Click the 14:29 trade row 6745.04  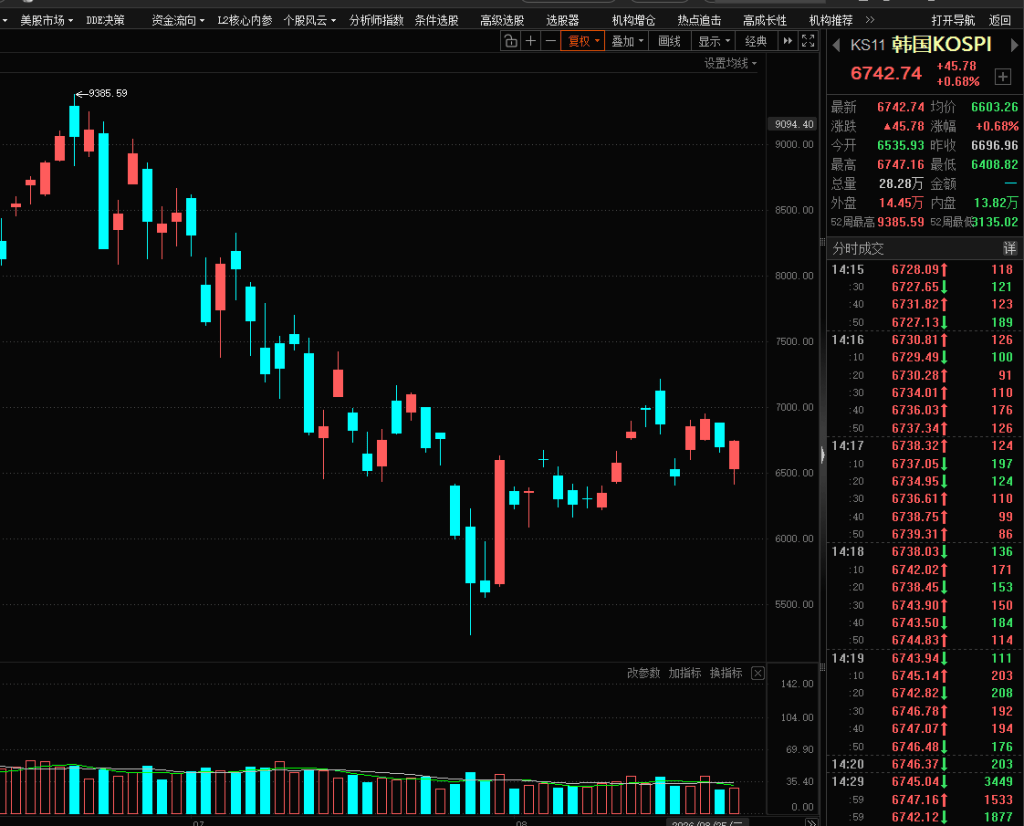tap(922, 781)
